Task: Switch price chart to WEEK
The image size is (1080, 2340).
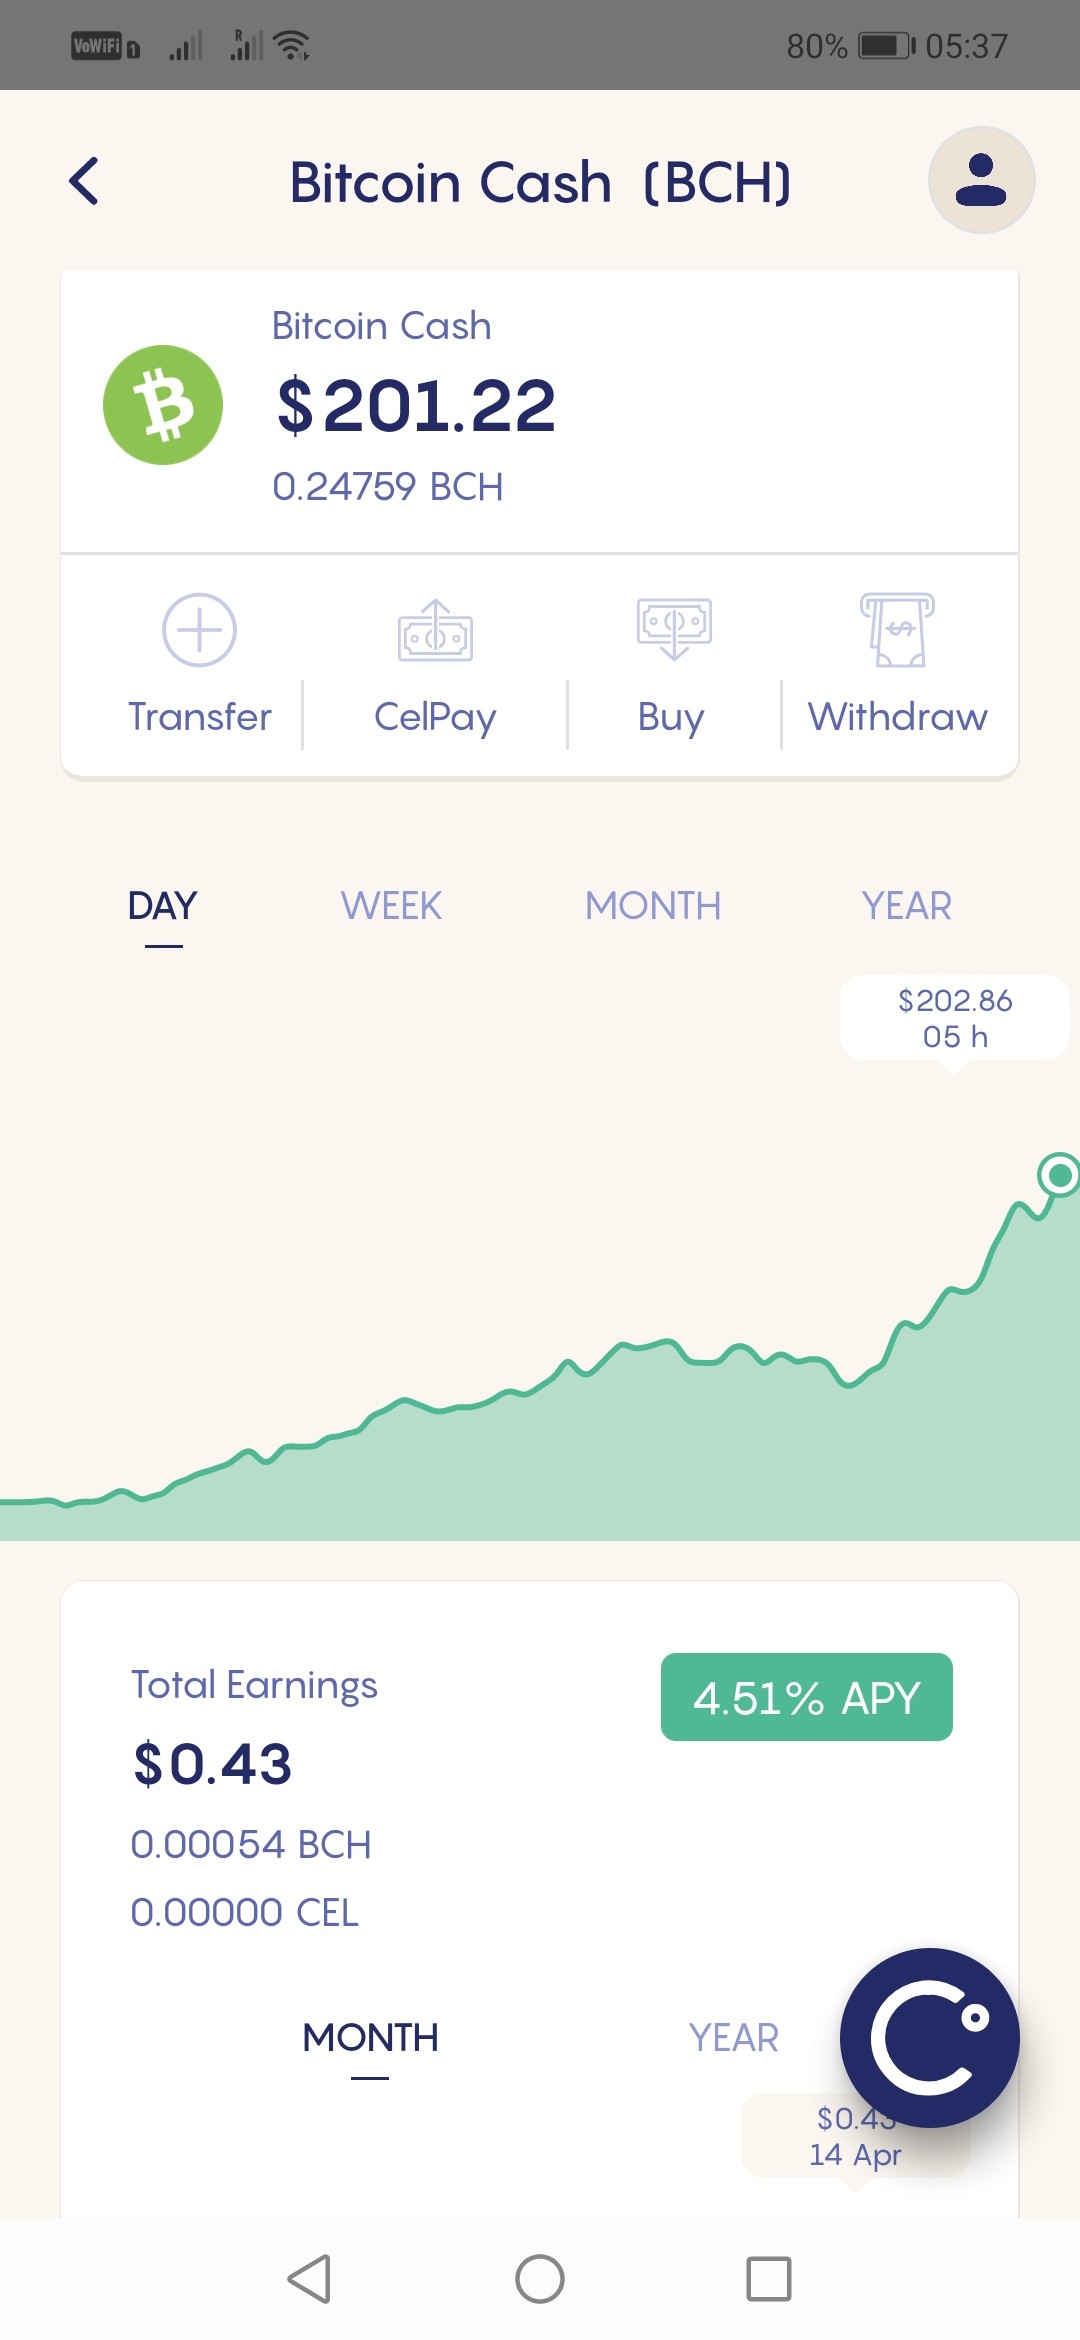Action: [391, 906]
